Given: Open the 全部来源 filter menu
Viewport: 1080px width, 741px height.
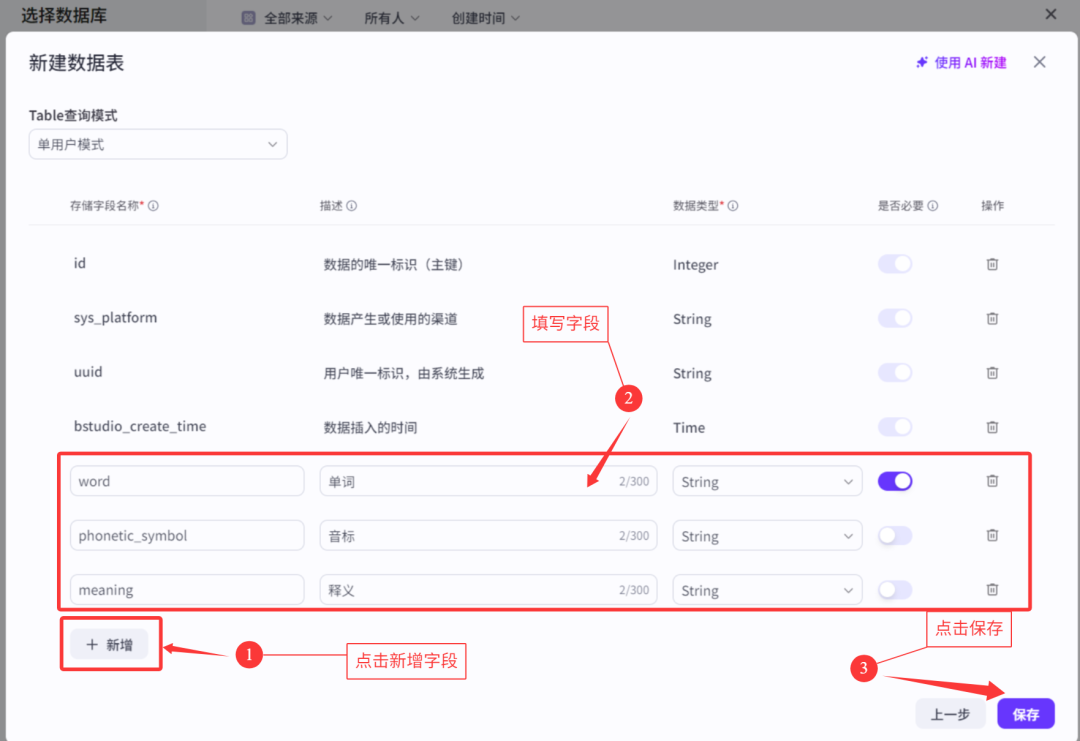Looking at the screenshot, I should tap(288, 17).
